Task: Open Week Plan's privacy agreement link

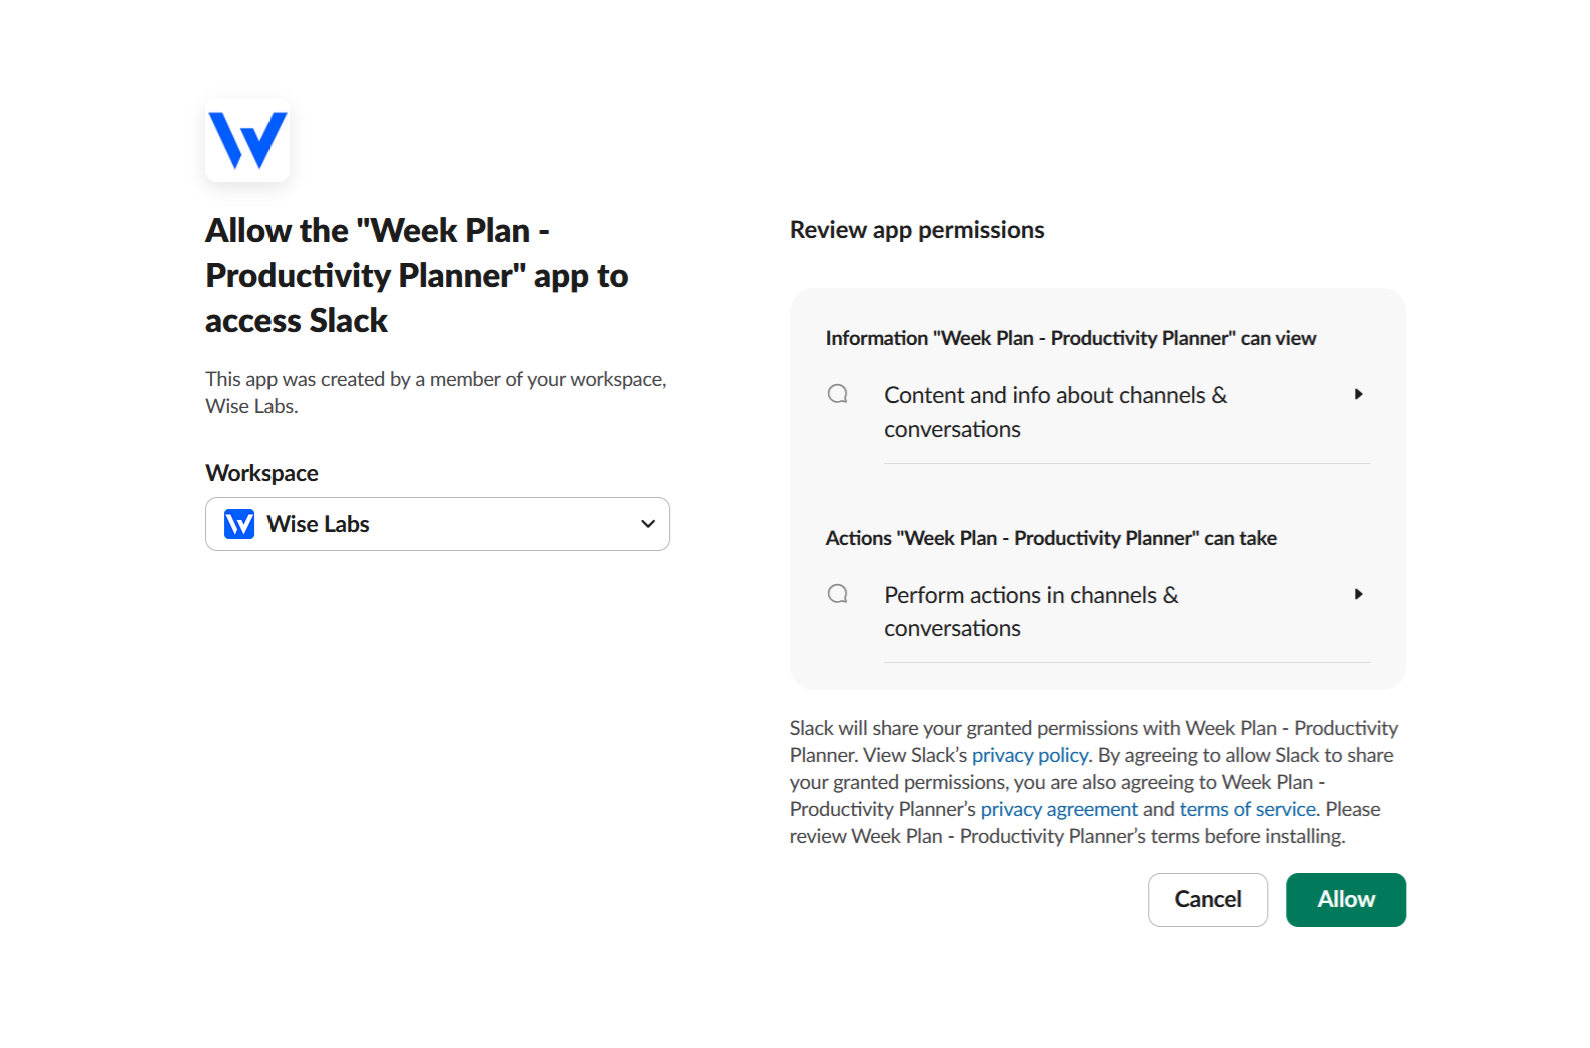Action: 1058,809
